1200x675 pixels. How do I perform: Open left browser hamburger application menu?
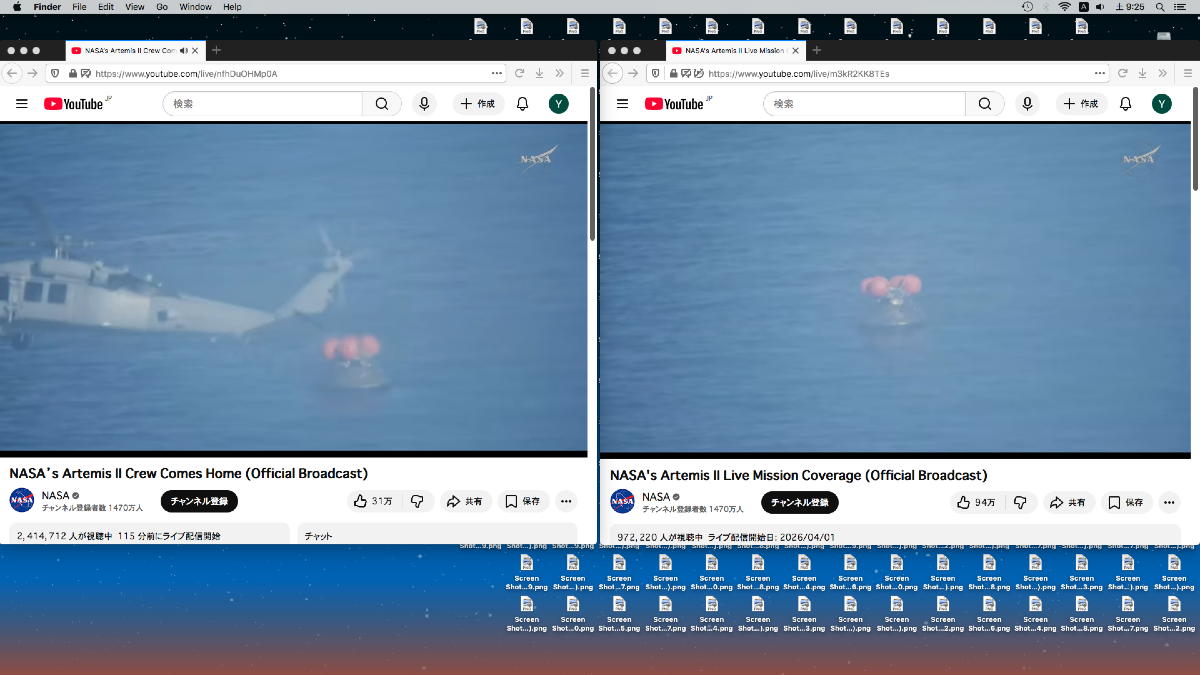(x=585, y=73)
